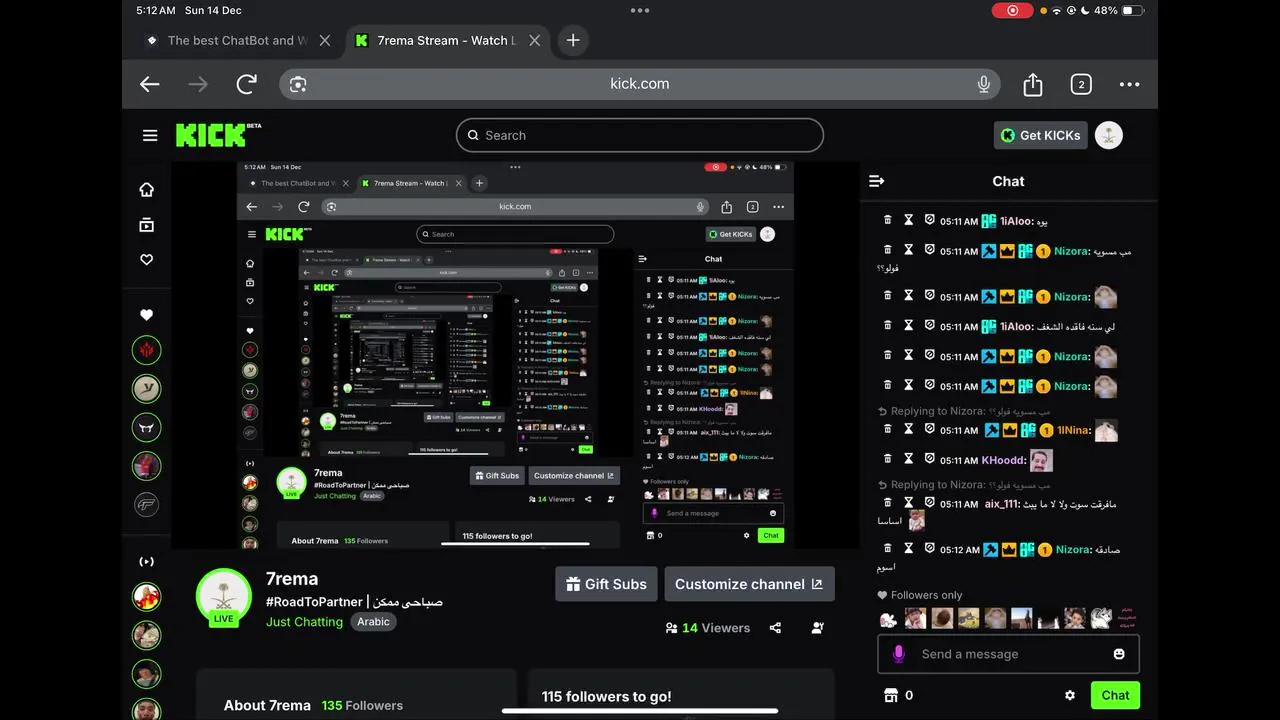Click the Kick Search field
Image resolution: width=1280 pixels, height=720 pixels.
click(640, 135)
